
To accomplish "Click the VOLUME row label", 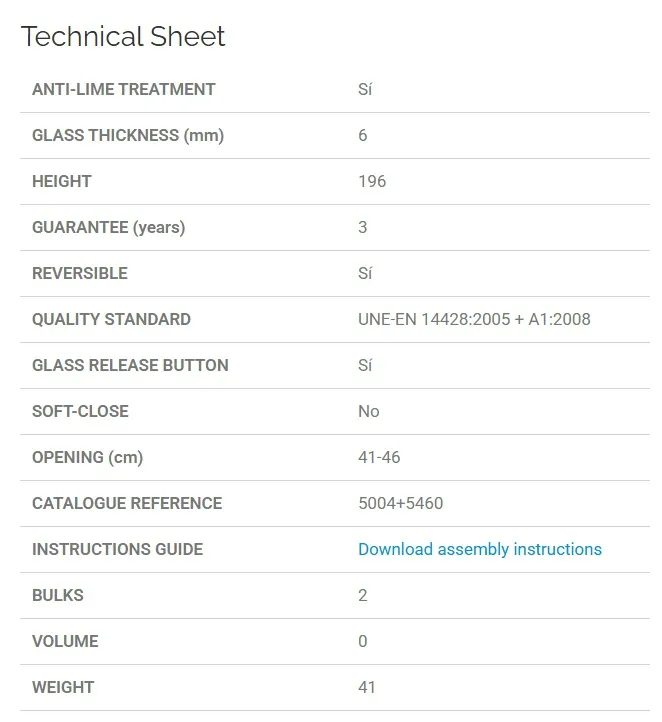I will [65, 641].
